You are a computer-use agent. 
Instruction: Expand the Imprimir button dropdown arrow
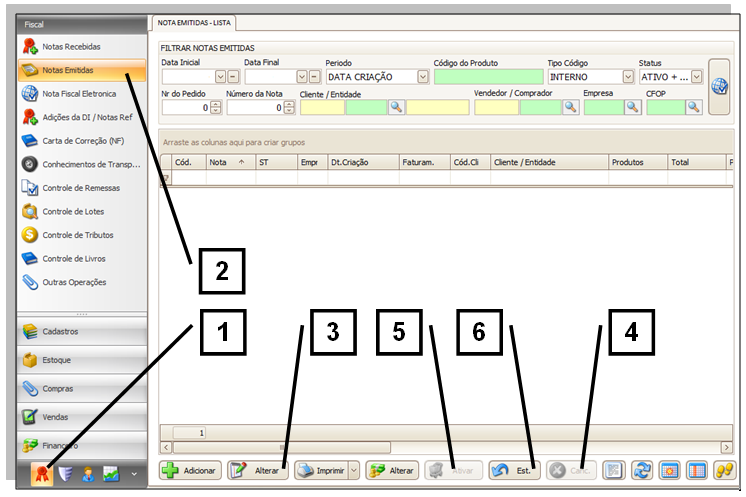(353, 470)
